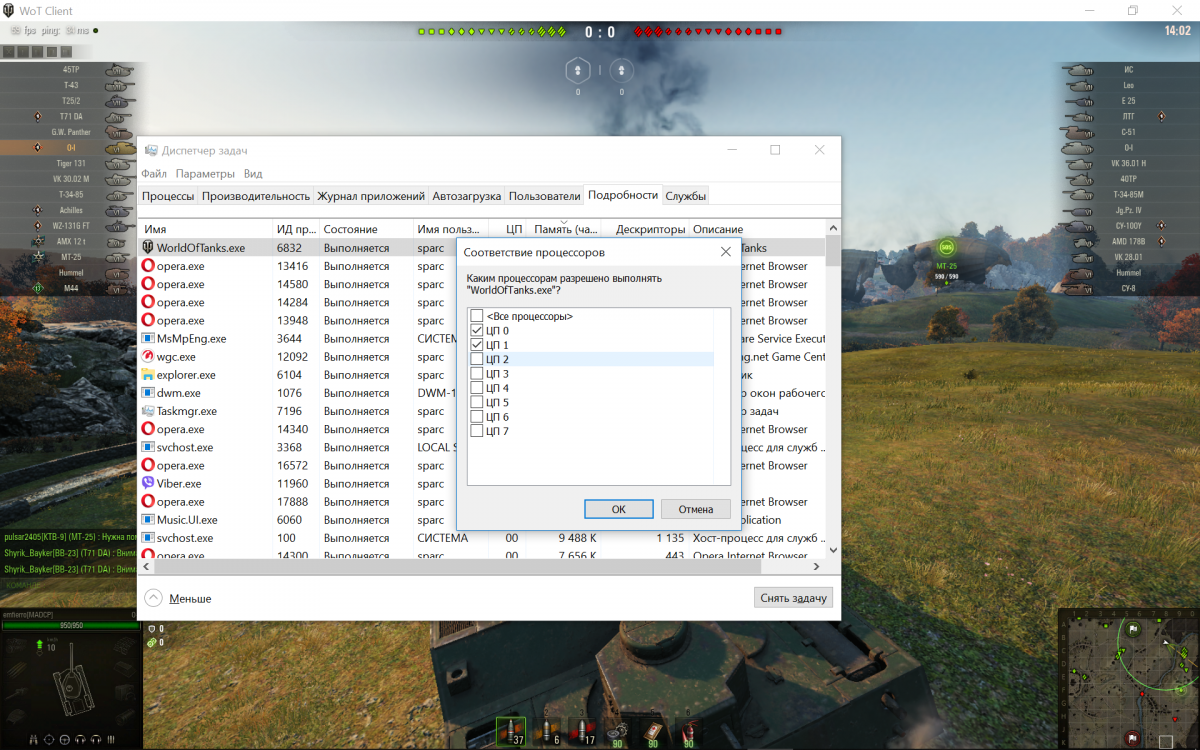Click the wgc.exe process icon

pyautogui.click(x=148, y=357)
